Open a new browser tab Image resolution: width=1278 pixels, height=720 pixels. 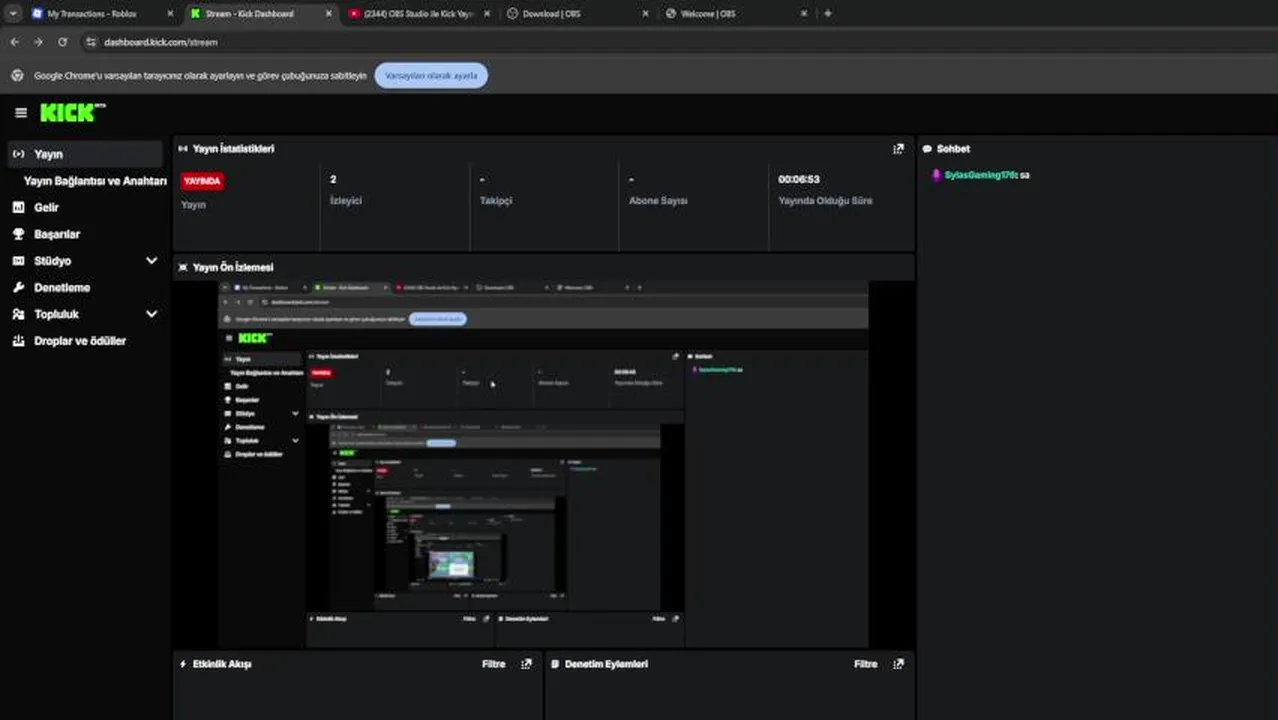point(827,14)
